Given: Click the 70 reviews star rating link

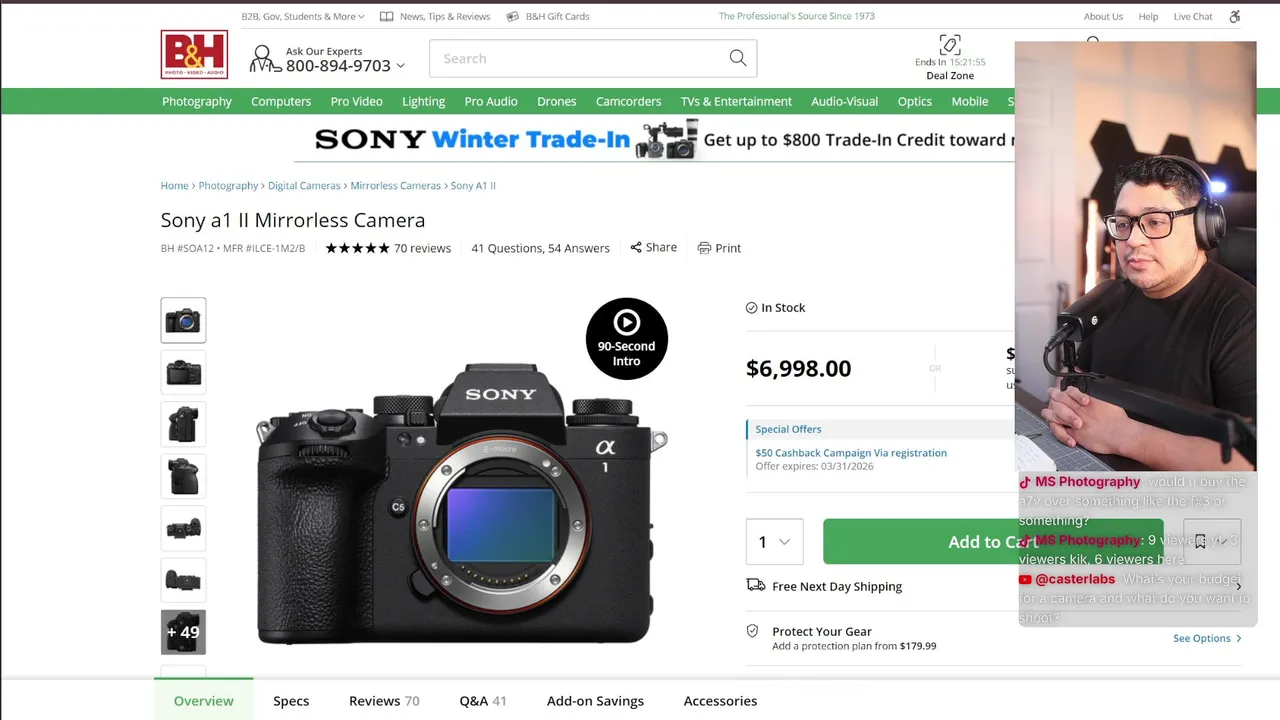Looking at the screenshot, I should [388, 248].
